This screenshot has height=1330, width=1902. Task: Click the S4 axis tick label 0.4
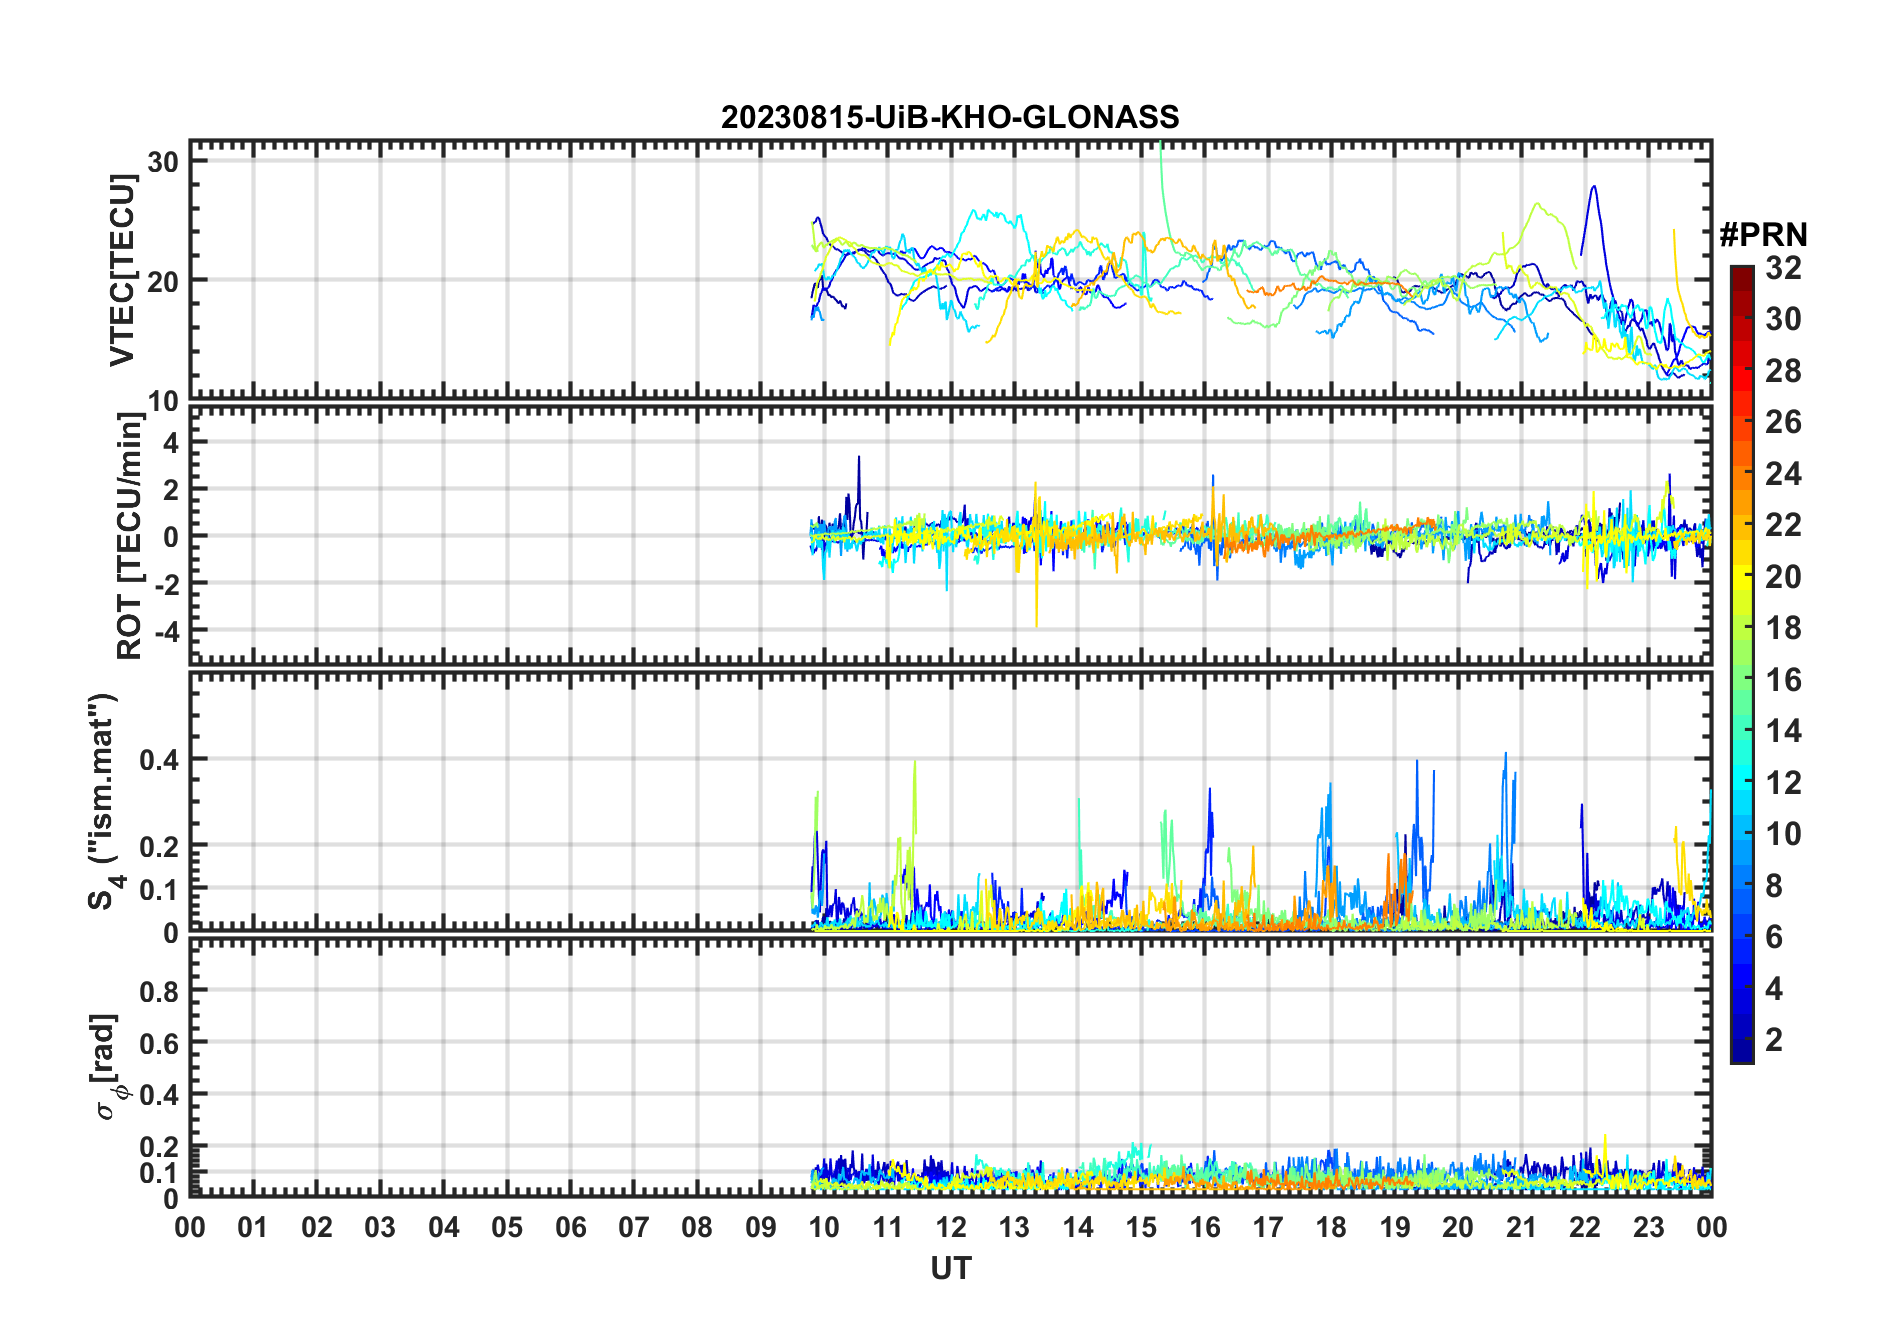click(x=159, y=760)
